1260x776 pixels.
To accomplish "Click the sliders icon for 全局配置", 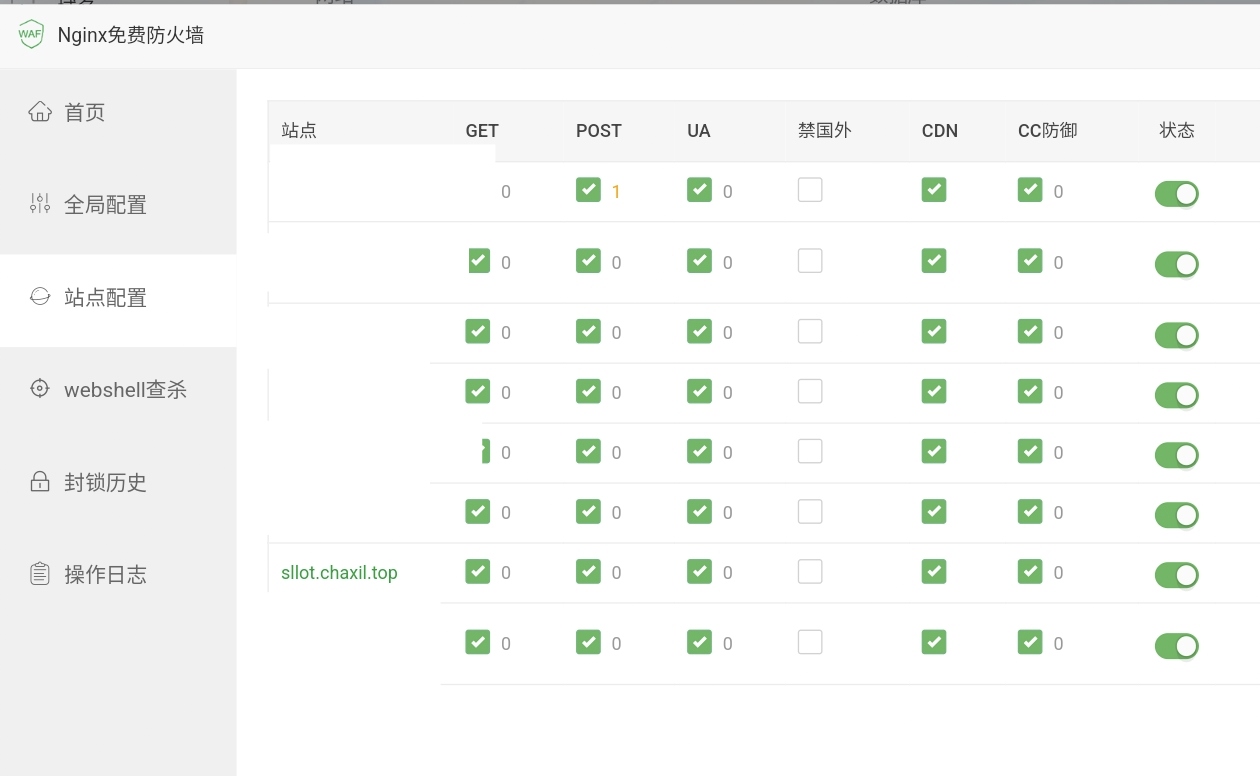I will 40,205.
